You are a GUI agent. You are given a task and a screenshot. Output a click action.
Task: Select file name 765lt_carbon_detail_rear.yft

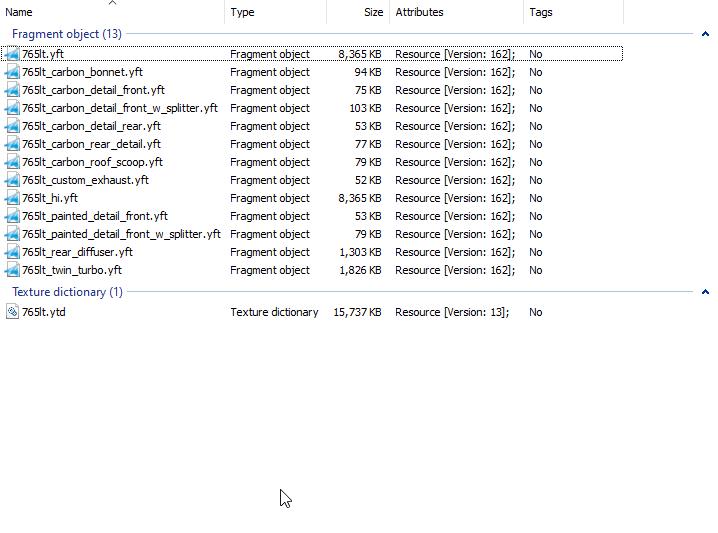[92, 126]
